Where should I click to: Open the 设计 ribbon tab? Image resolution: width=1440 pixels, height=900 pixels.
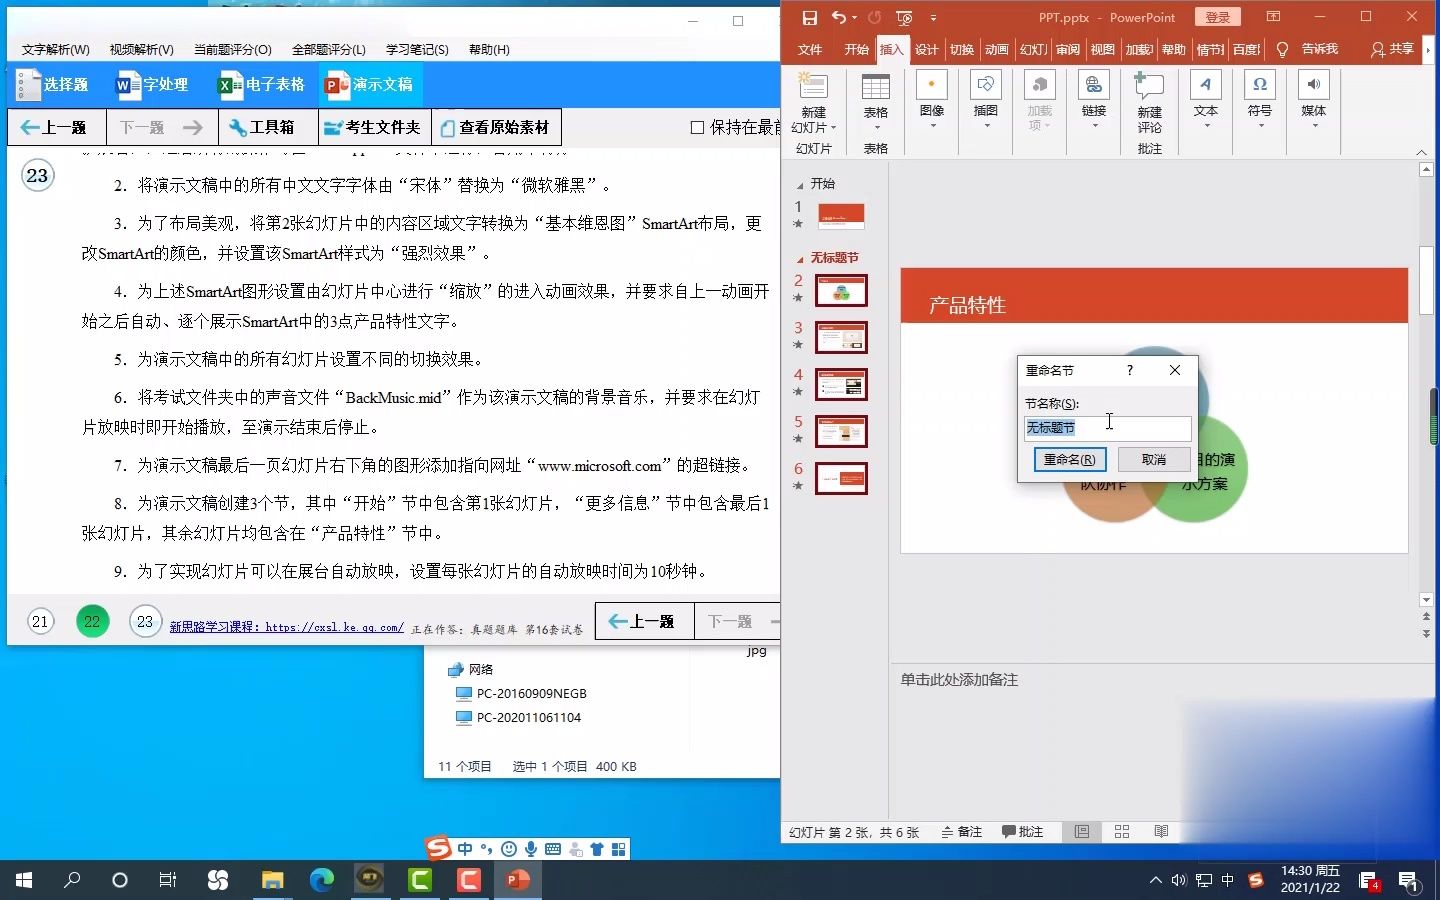[925, 49]
